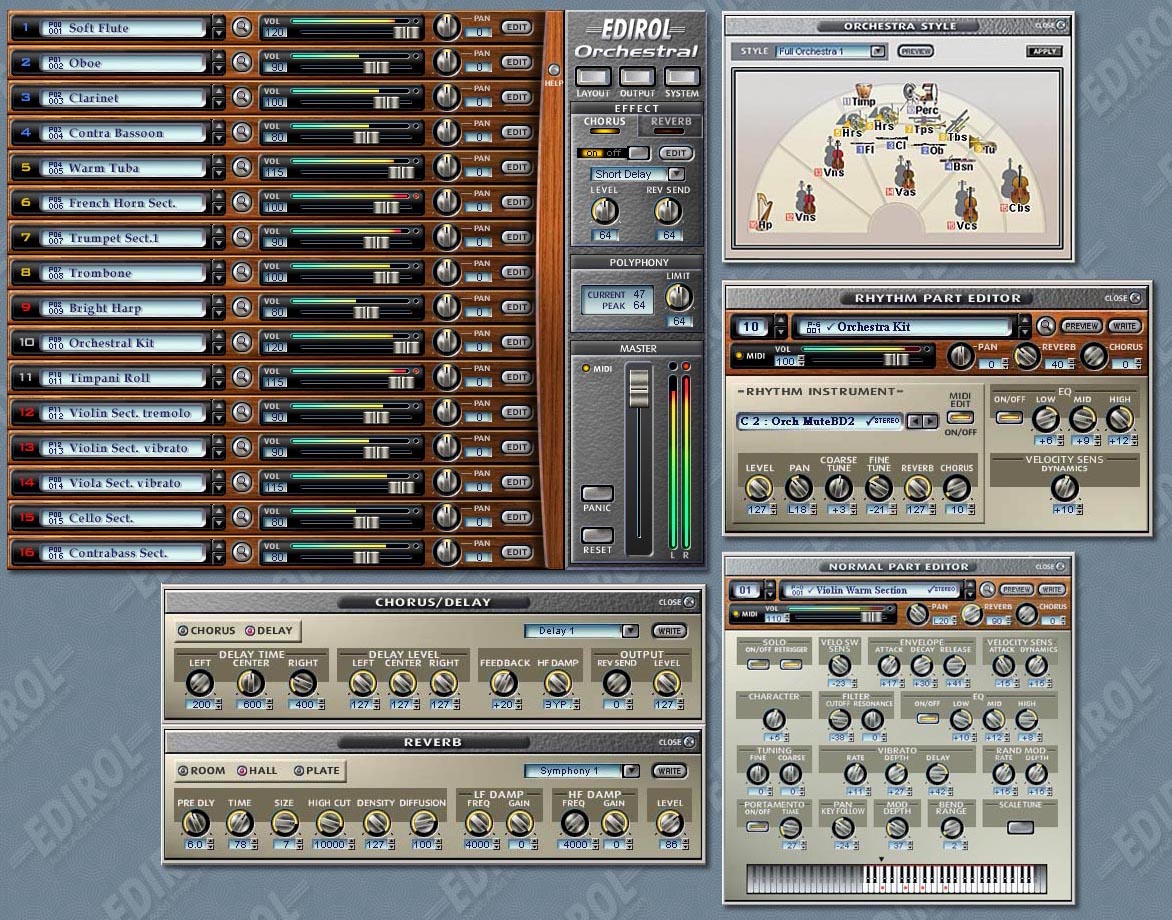
Task: Select Harp icon in orchestra layout
Action: (x=763, y=212)
